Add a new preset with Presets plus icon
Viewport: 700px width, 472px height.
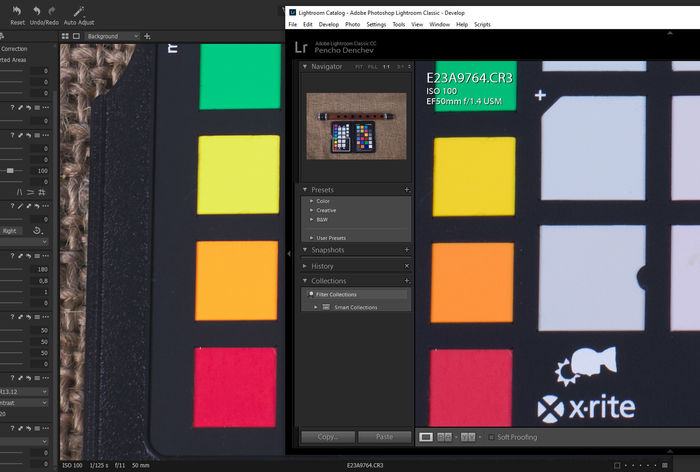coord(407,189)
